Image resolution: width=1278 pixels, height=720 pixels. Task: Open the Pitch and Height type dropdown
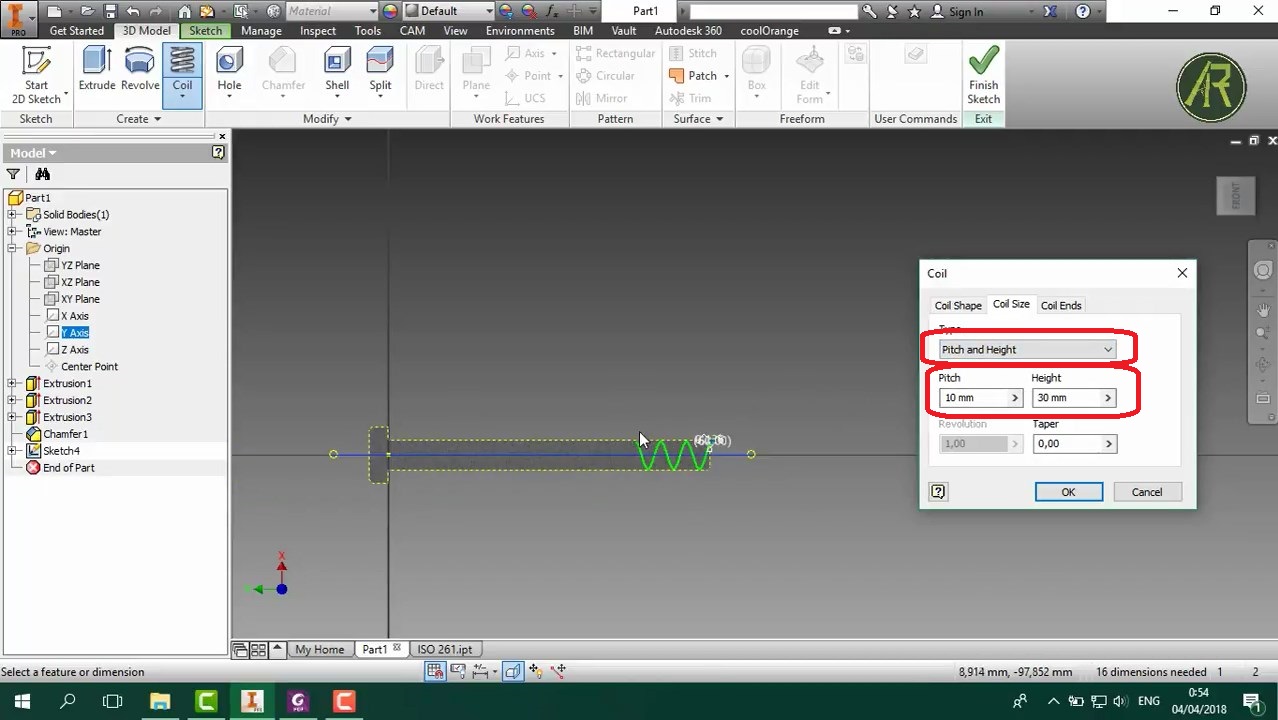[1106, 349]
